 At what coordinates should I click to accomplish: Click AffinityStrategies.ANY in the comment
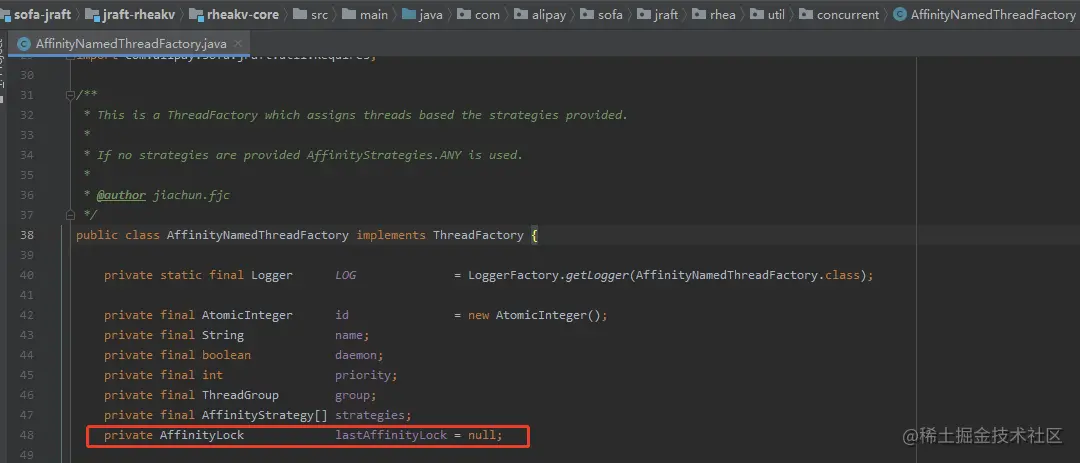point(384,155)
